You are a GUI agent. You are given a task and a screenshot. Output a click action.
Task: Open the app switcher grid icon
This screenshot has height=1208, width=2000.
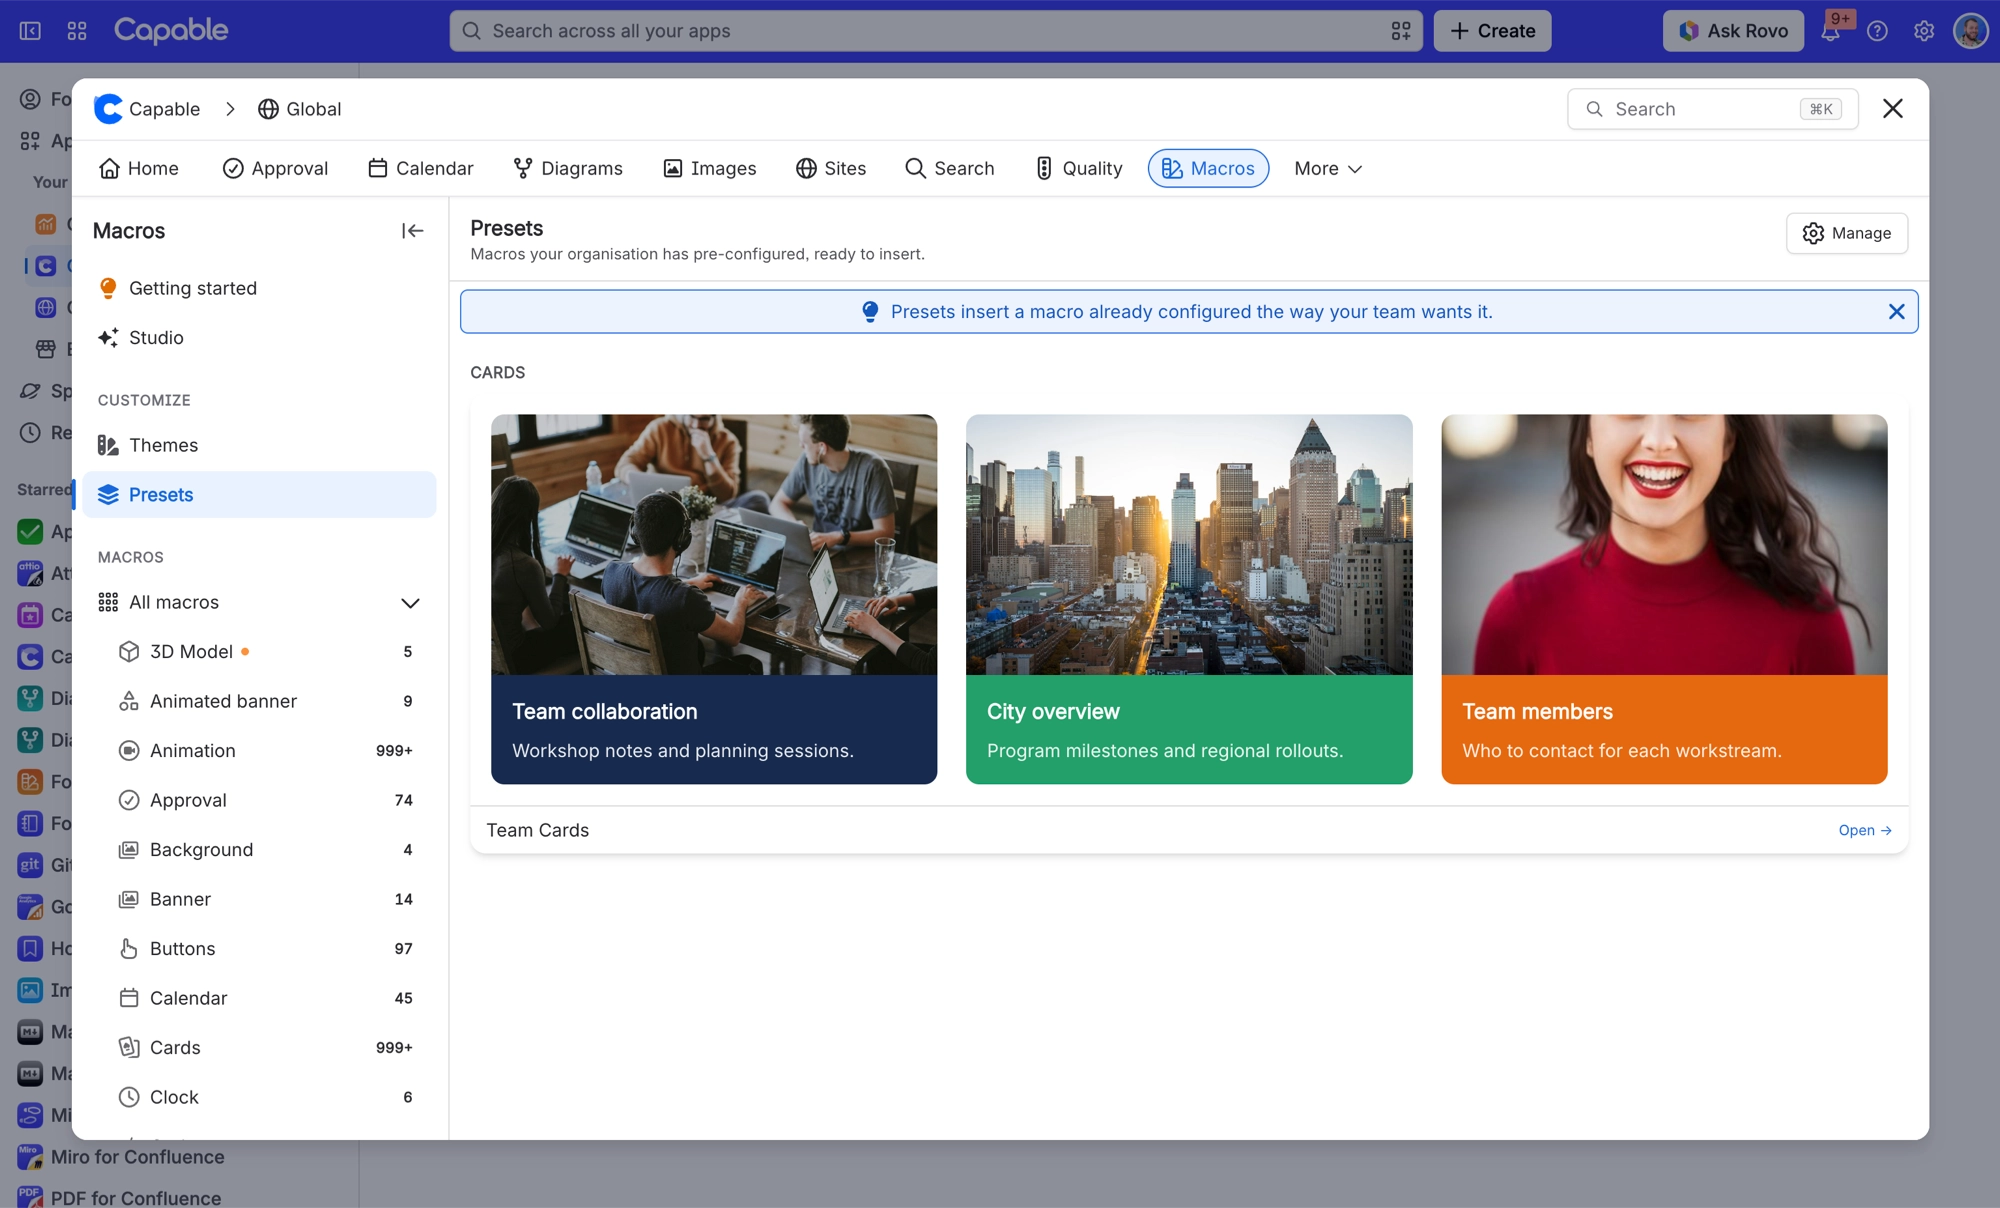coord(77,31)
